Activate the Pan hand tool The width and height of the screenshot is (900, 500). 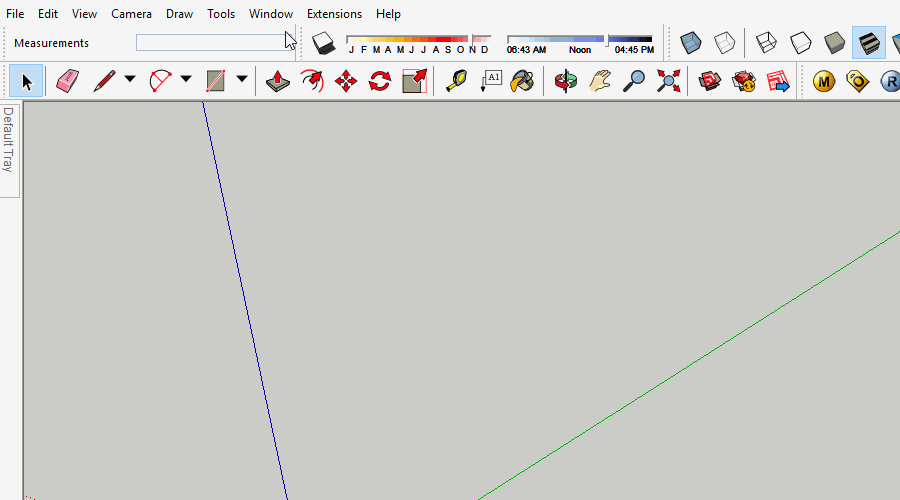(x=599, y=81)
